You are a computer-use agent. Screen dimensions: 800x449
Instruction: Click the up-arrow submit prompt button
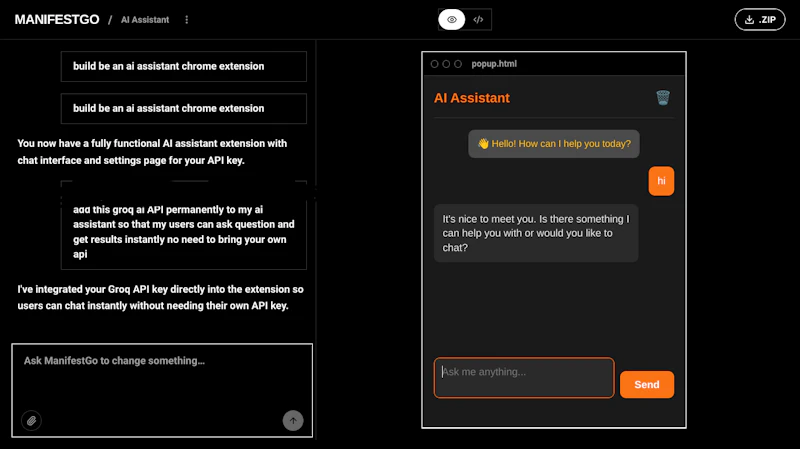coord(293,420)
